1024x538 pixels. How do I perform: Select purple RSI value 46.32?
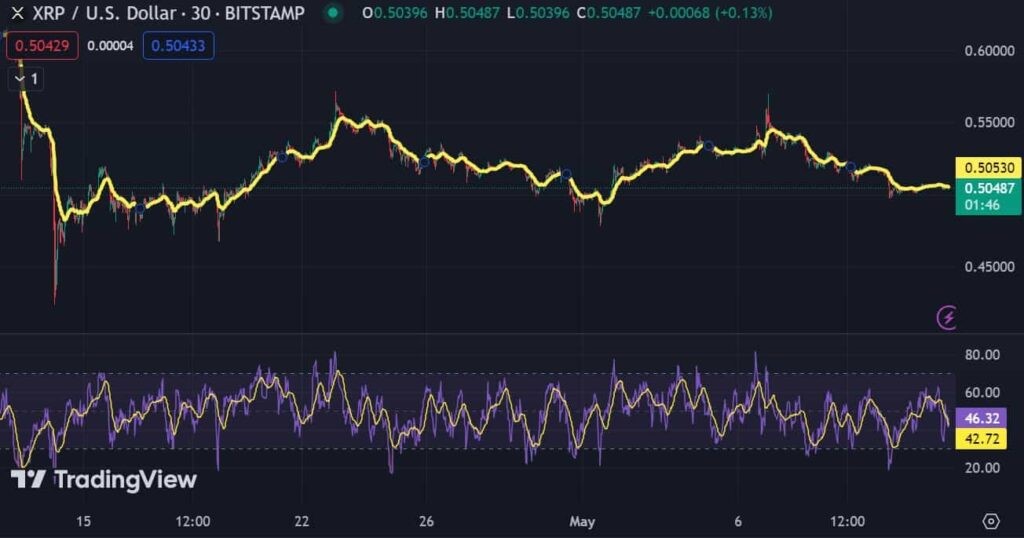coord(982,418)
